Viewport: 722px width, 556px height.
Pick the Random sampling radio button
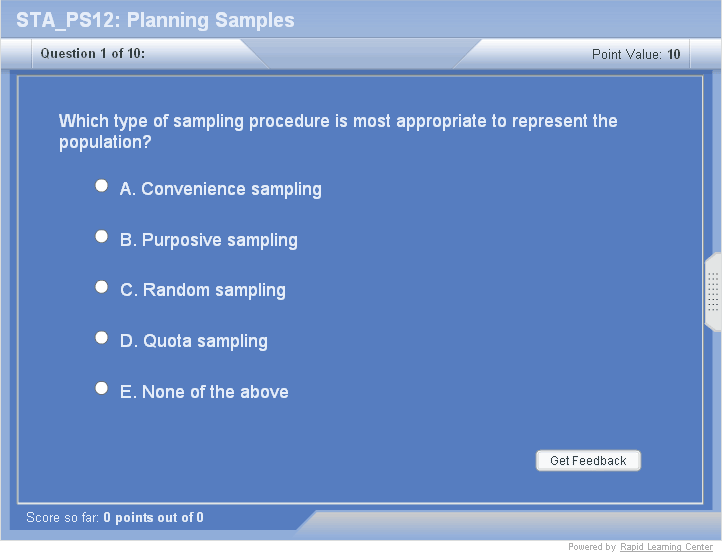101,287
